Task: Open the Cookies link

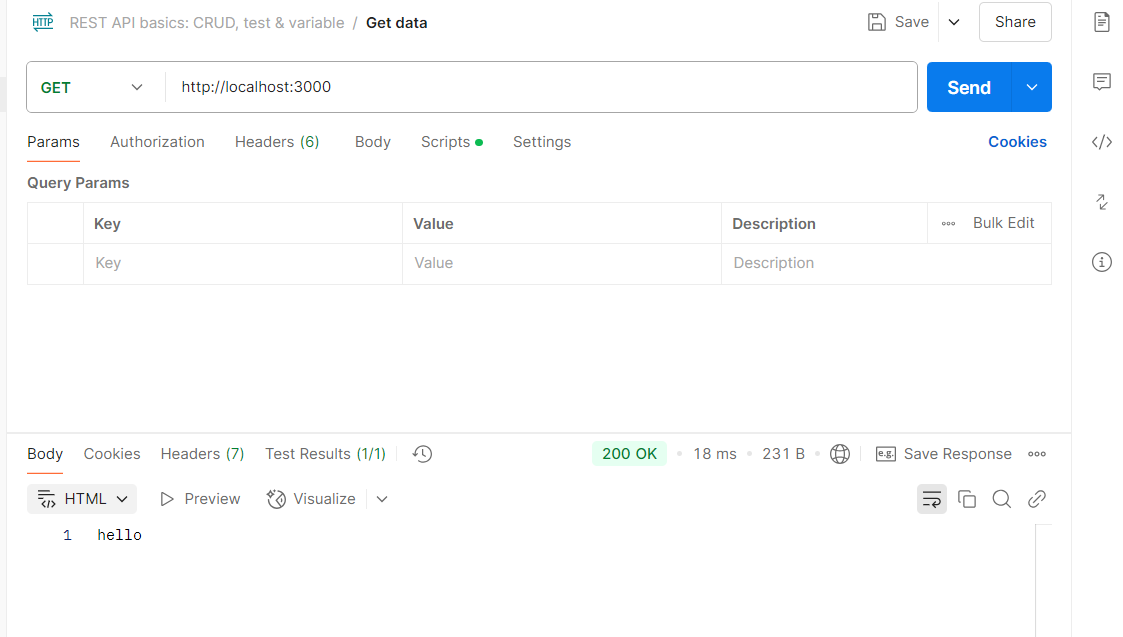Action: [1017, 142]
